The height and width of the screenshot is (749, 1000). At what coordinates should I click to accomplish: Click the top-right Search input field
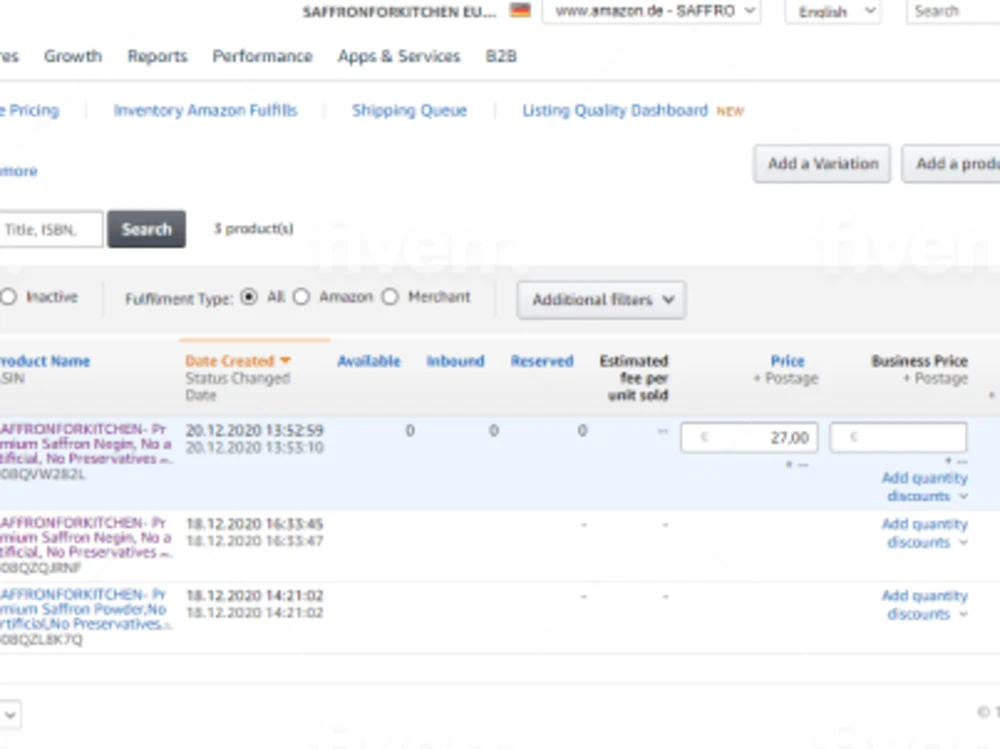[953, 11]
